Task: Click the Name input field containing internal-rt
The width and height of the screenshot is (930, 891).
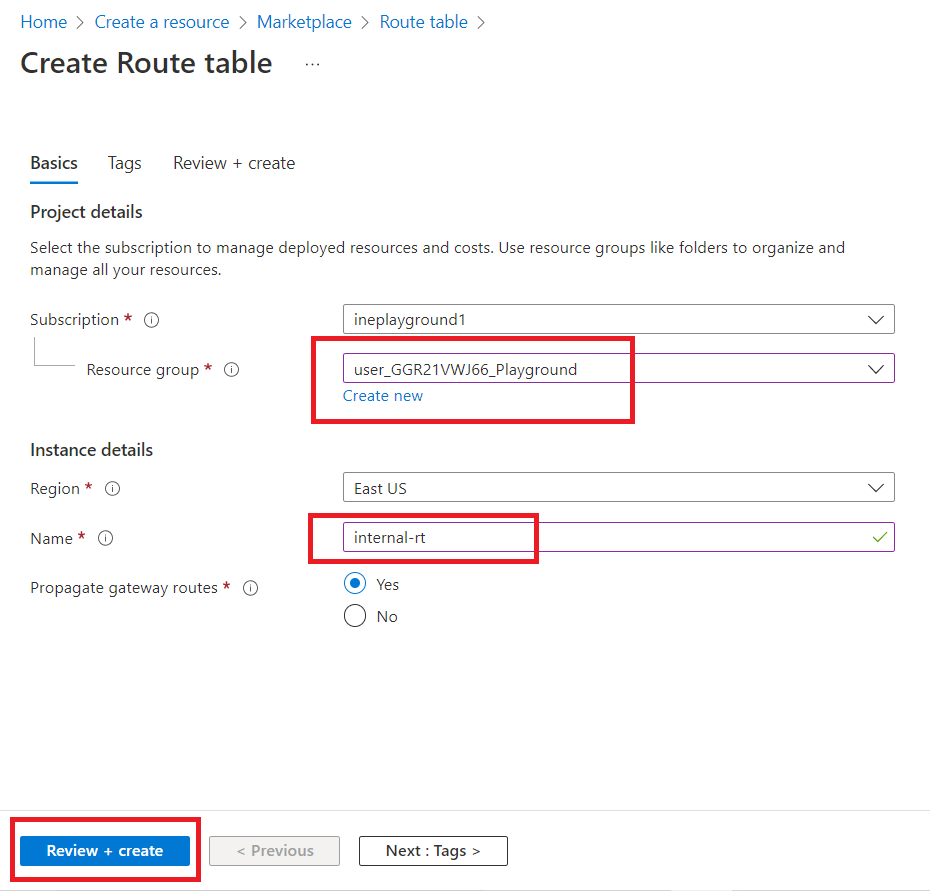Action: [600, 537]
